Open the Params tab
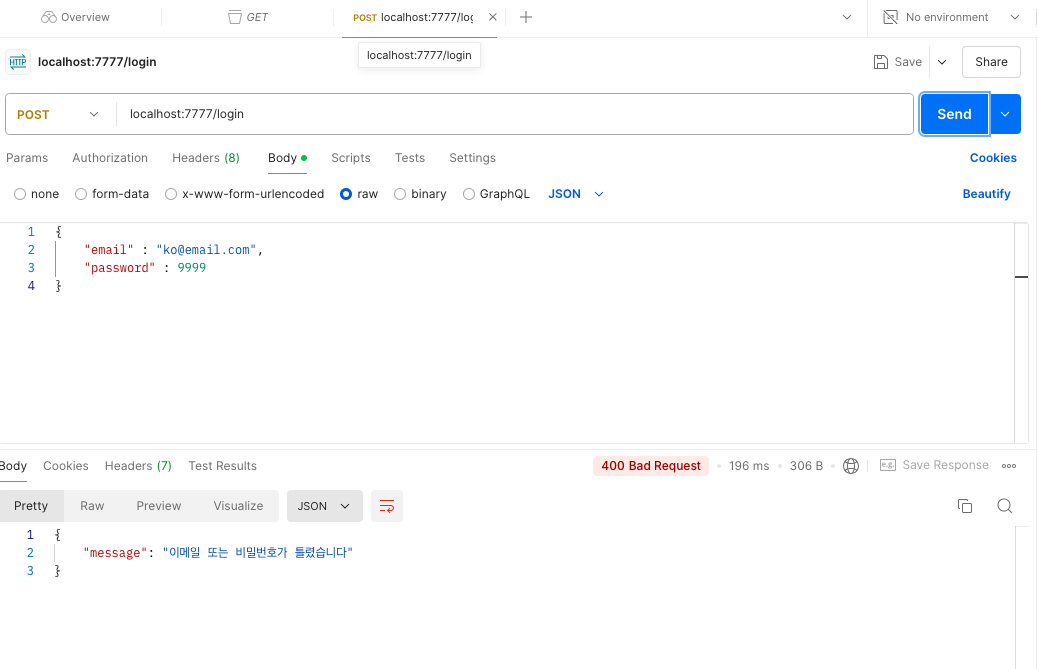 pos(27,157)
